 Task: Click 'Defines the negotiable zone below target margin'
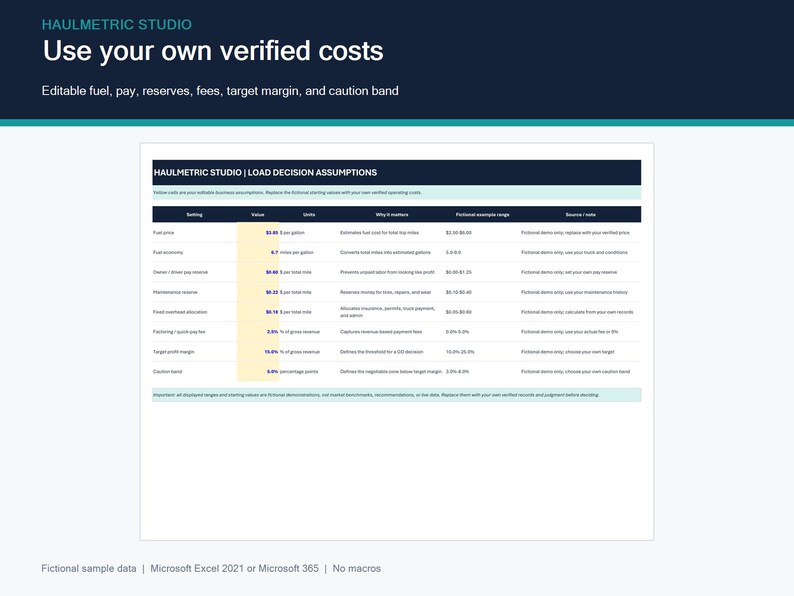(391, 372)
